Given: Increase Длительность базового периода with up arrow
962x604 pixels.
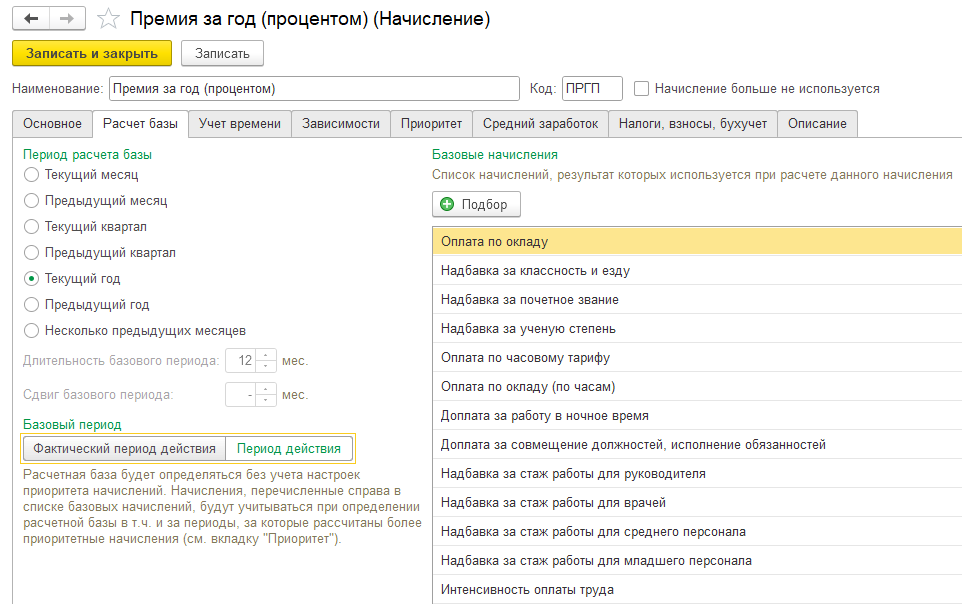Looking at the screenshot, I should click(x=266, y=355).
